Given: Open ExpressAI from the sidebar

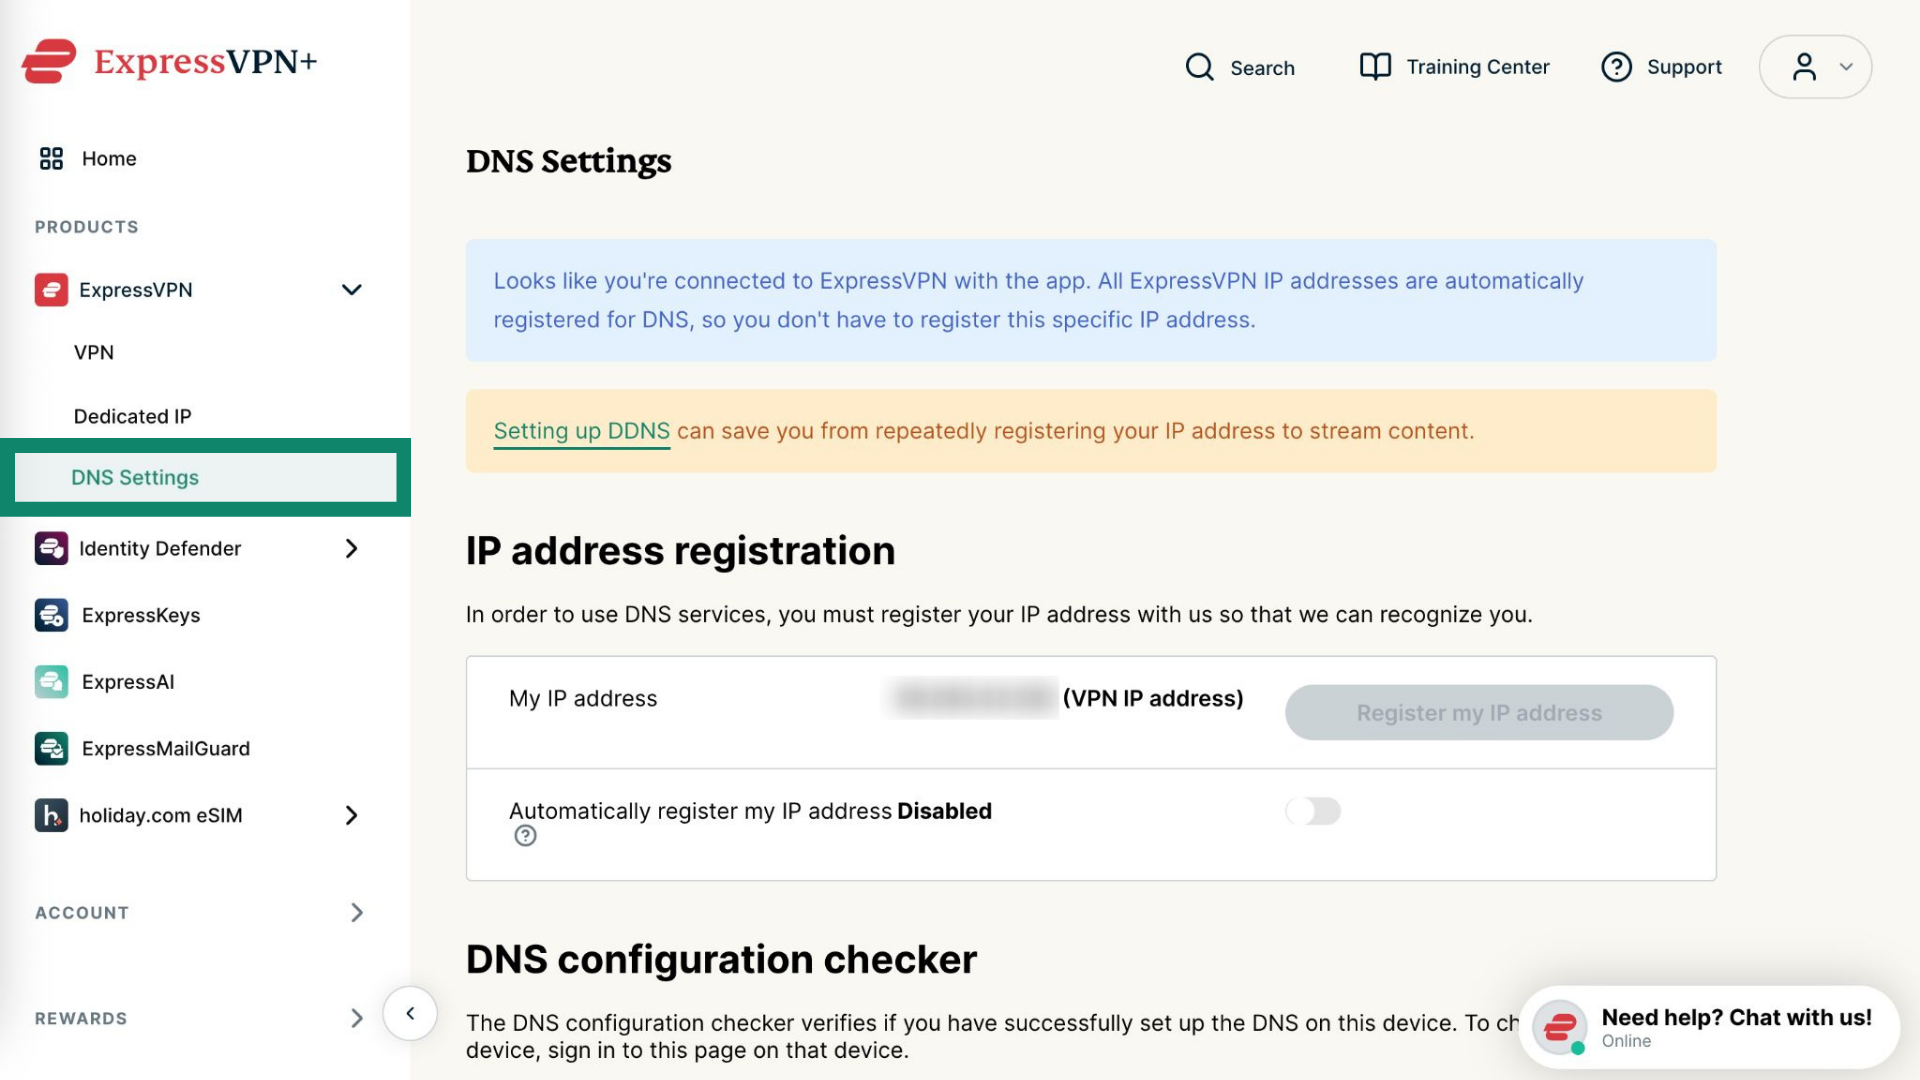Looking at the screenshot, I should point(128,682).
